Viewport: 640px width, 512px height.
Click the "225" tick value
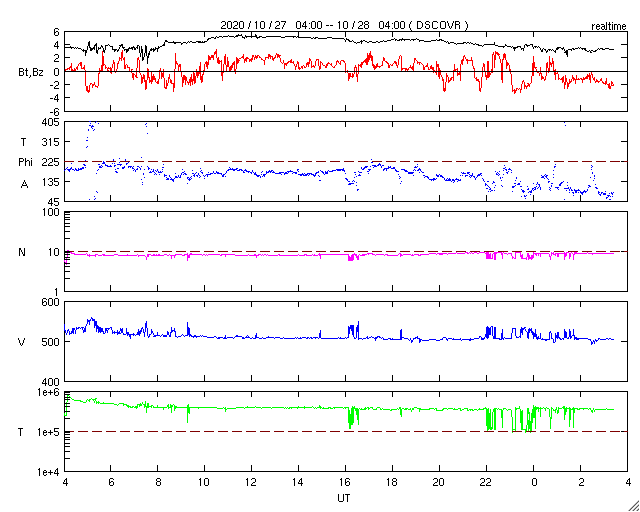tap(52, 162)
